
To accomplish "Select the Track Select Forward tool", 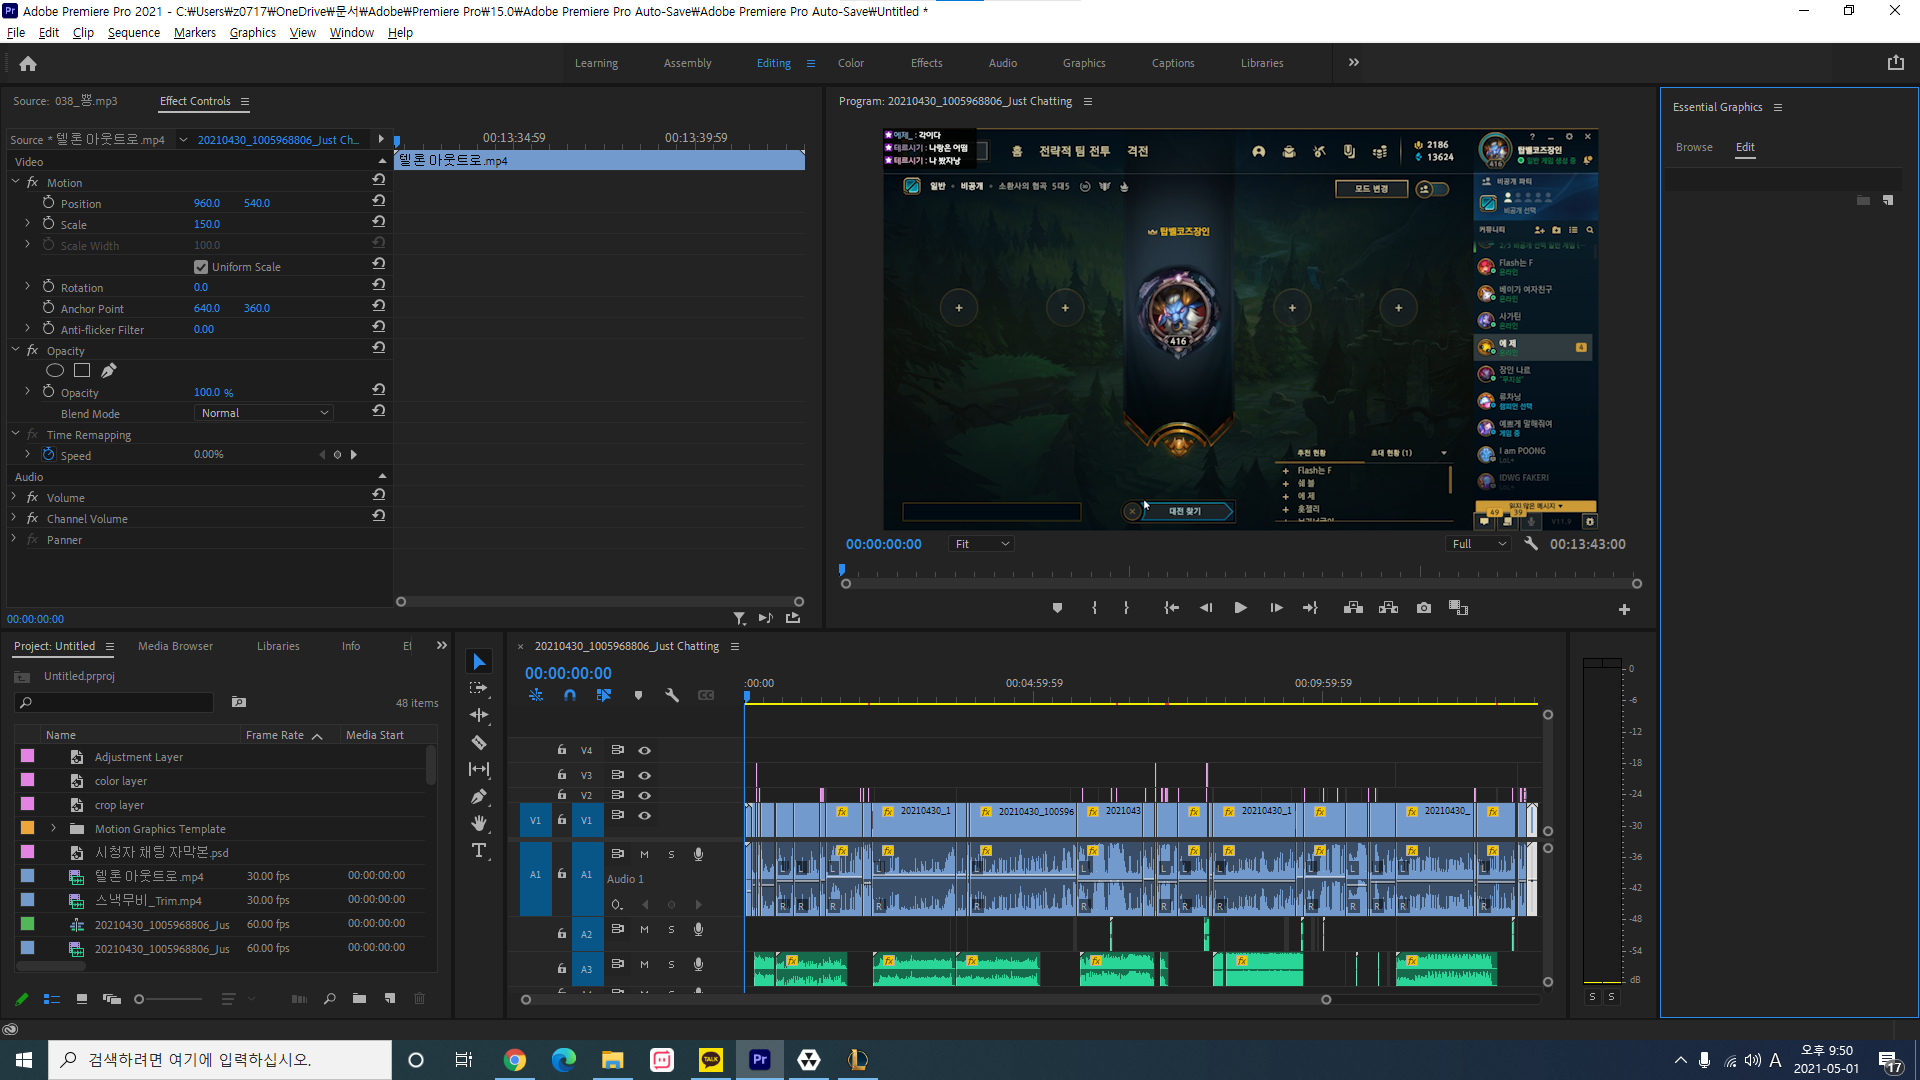I will (x=479, y=688).
